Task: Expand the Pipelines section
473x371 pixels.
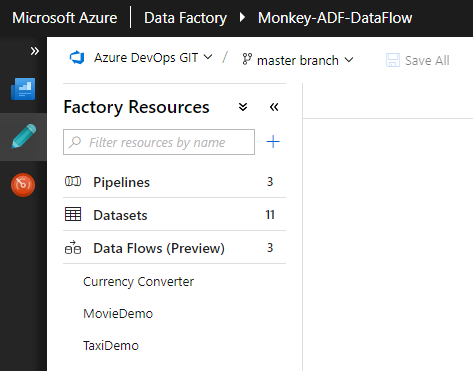Action: coord(174,182)
